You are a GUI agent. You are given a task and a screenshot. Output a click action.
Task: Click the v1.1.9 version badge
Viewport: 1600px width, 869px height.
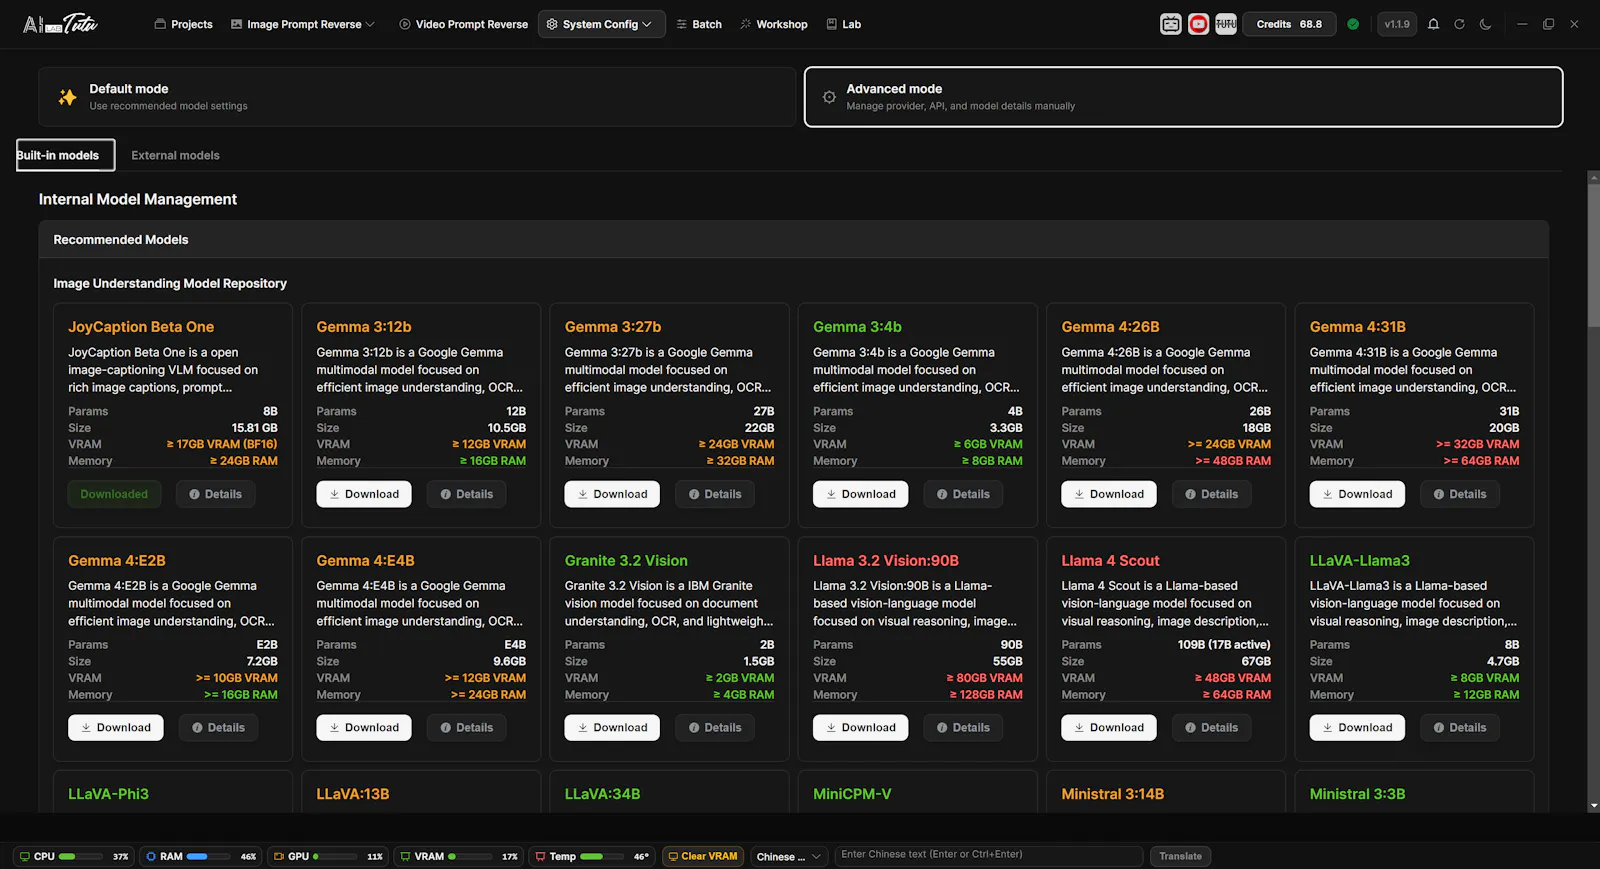1396,24
